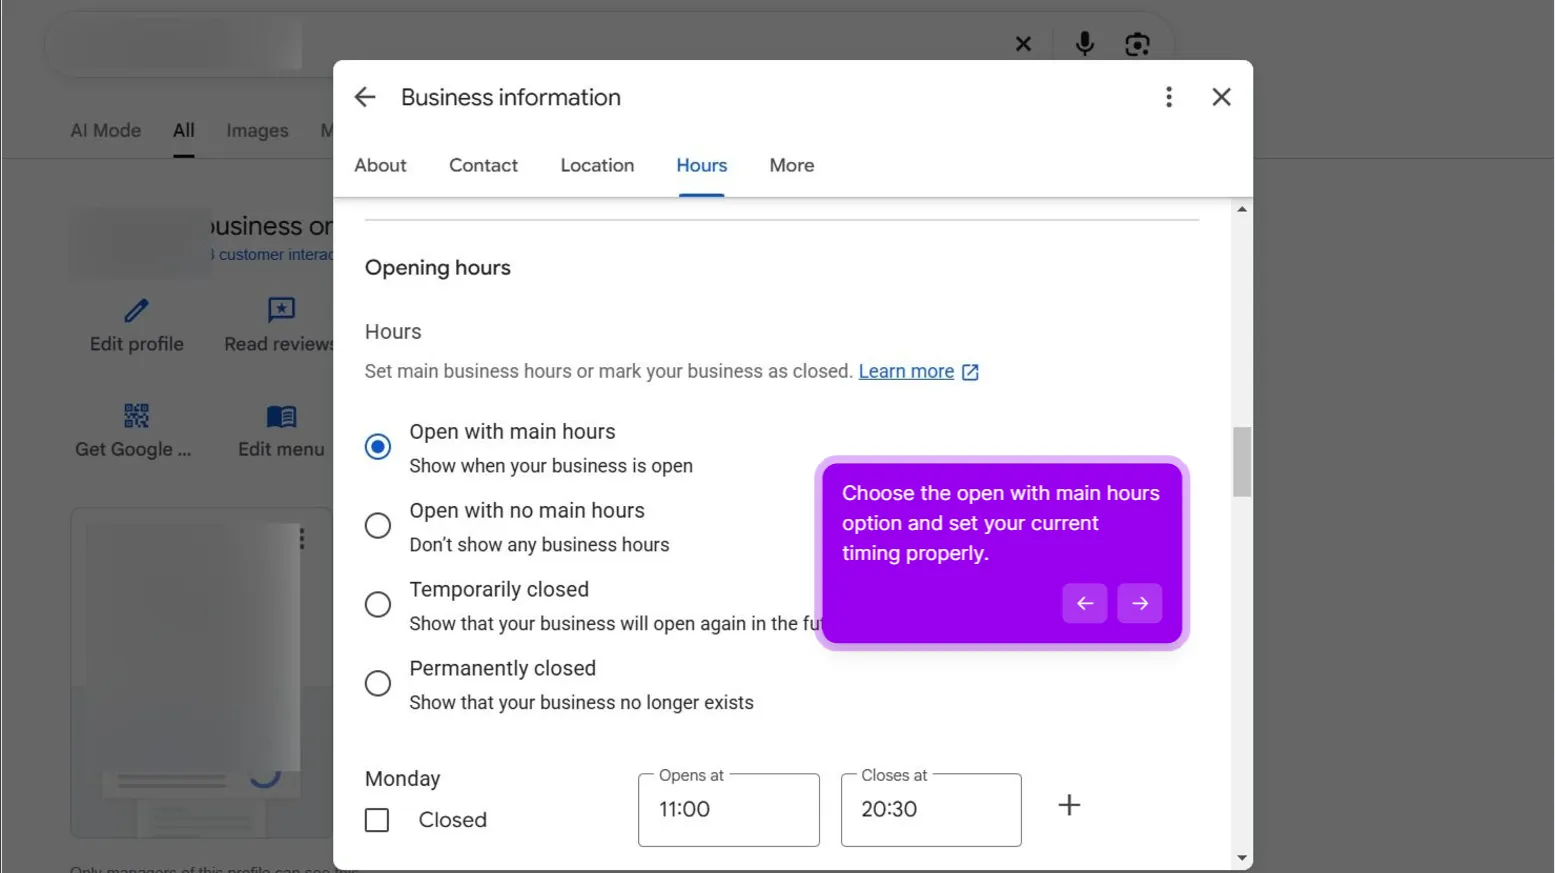Open AI Mode search tab
The width and height of the screenshot is (1555, 873).
(105, 131)
